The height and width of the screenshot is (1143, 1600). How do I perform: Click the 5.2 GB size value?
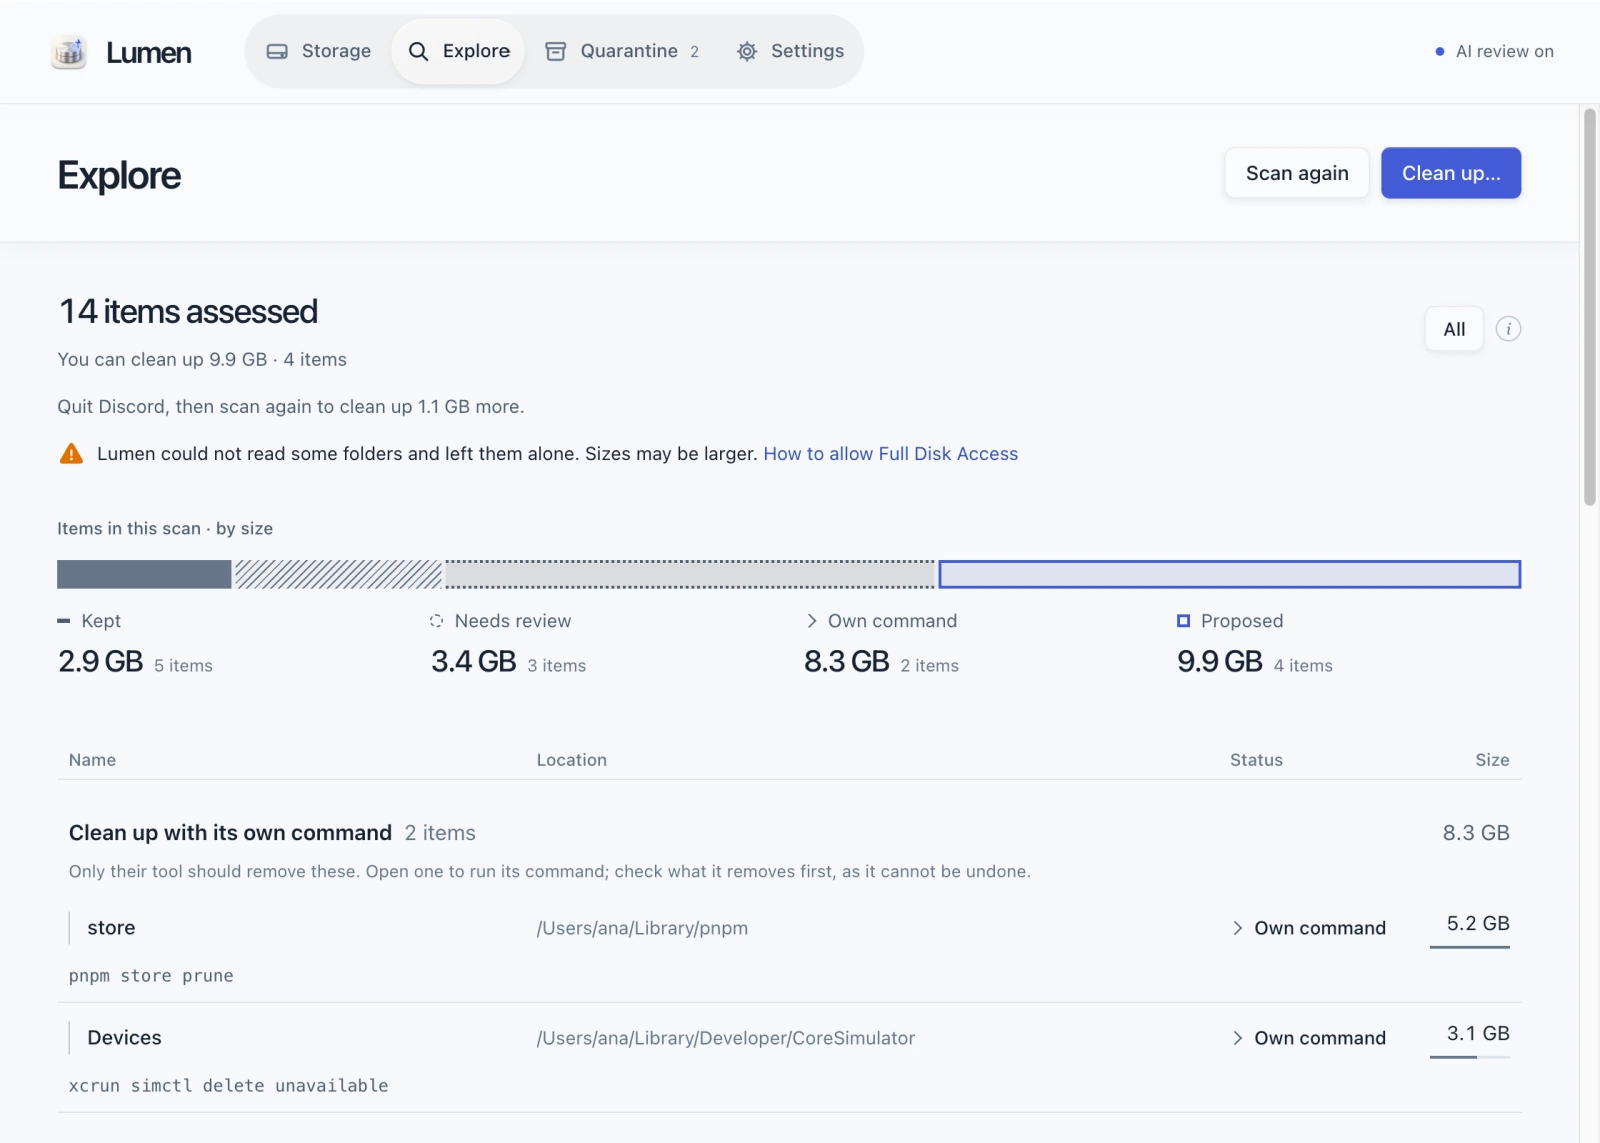coord(1478,923)
